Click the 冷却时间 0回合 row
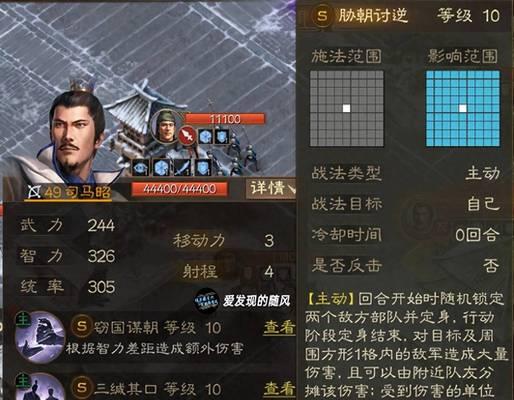 coord(405,235)
